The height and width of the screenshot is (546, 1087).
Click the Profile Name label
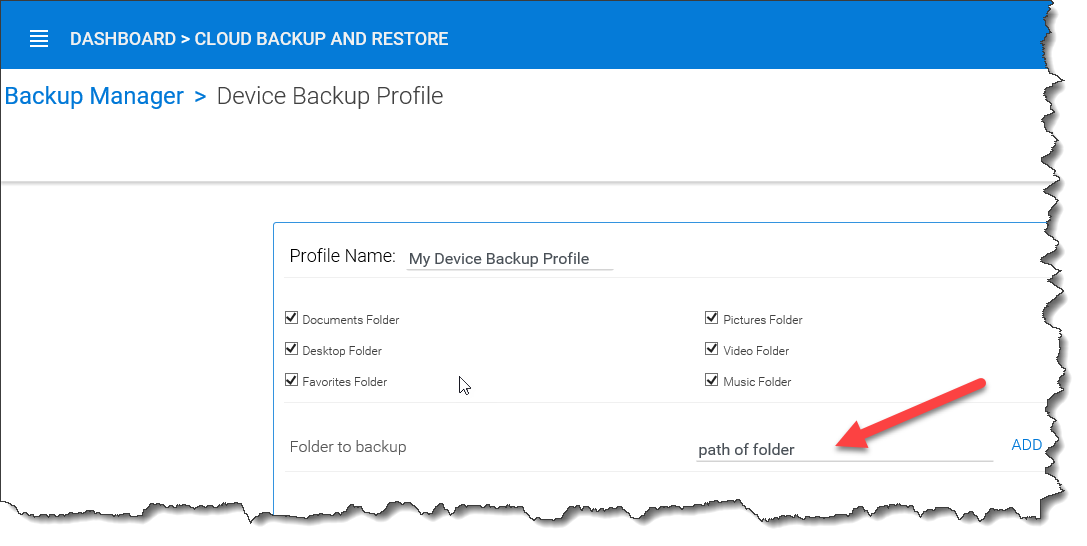(x=342, y=256)
